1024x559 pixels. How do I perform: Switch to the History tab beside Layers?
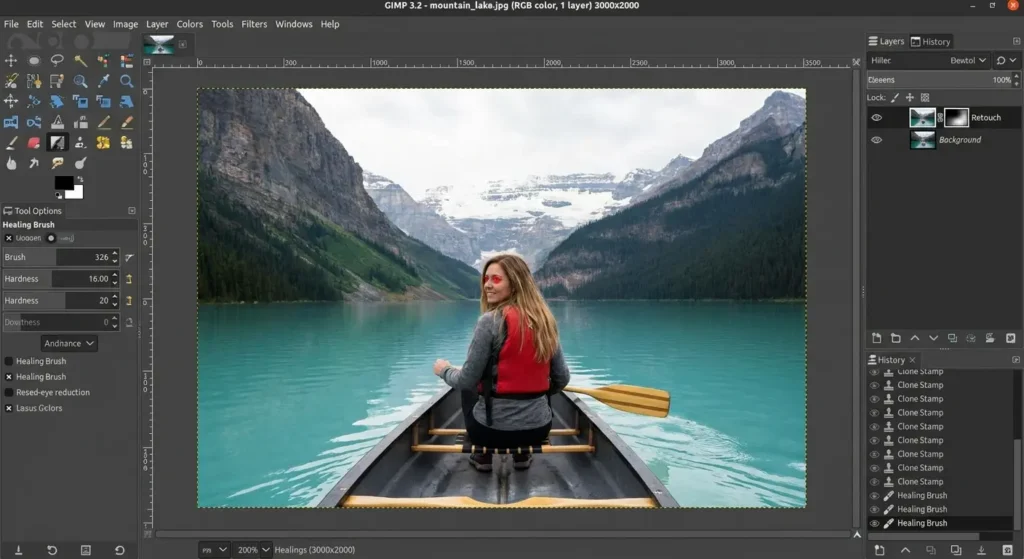click(x=931, y=41)
